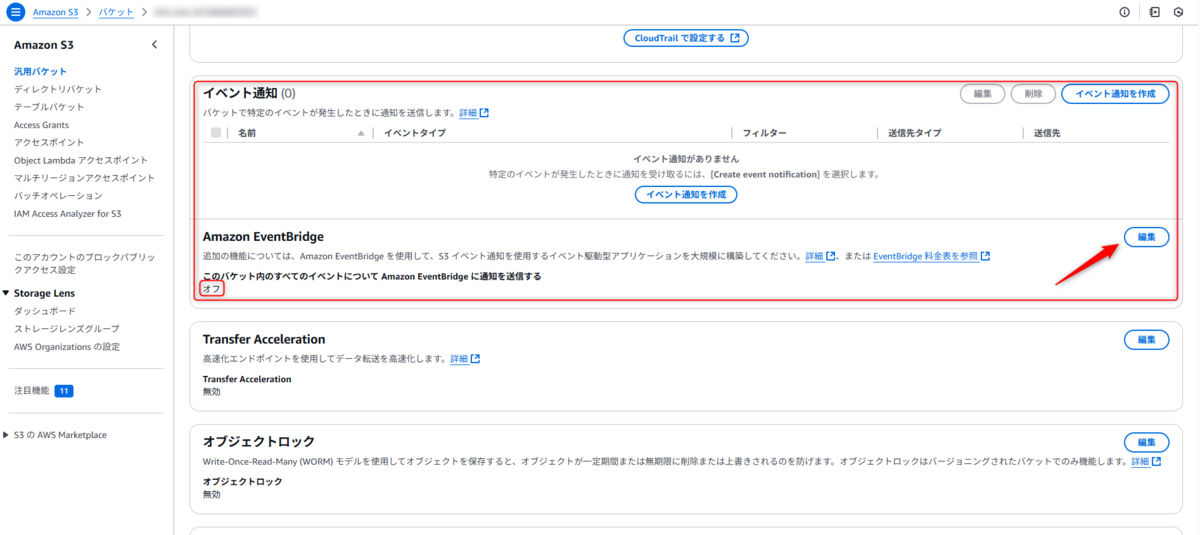This screenshot has width=1200, height=535.
Task: Open Storage Lens ダッシュボード
Action: [45, 311]
